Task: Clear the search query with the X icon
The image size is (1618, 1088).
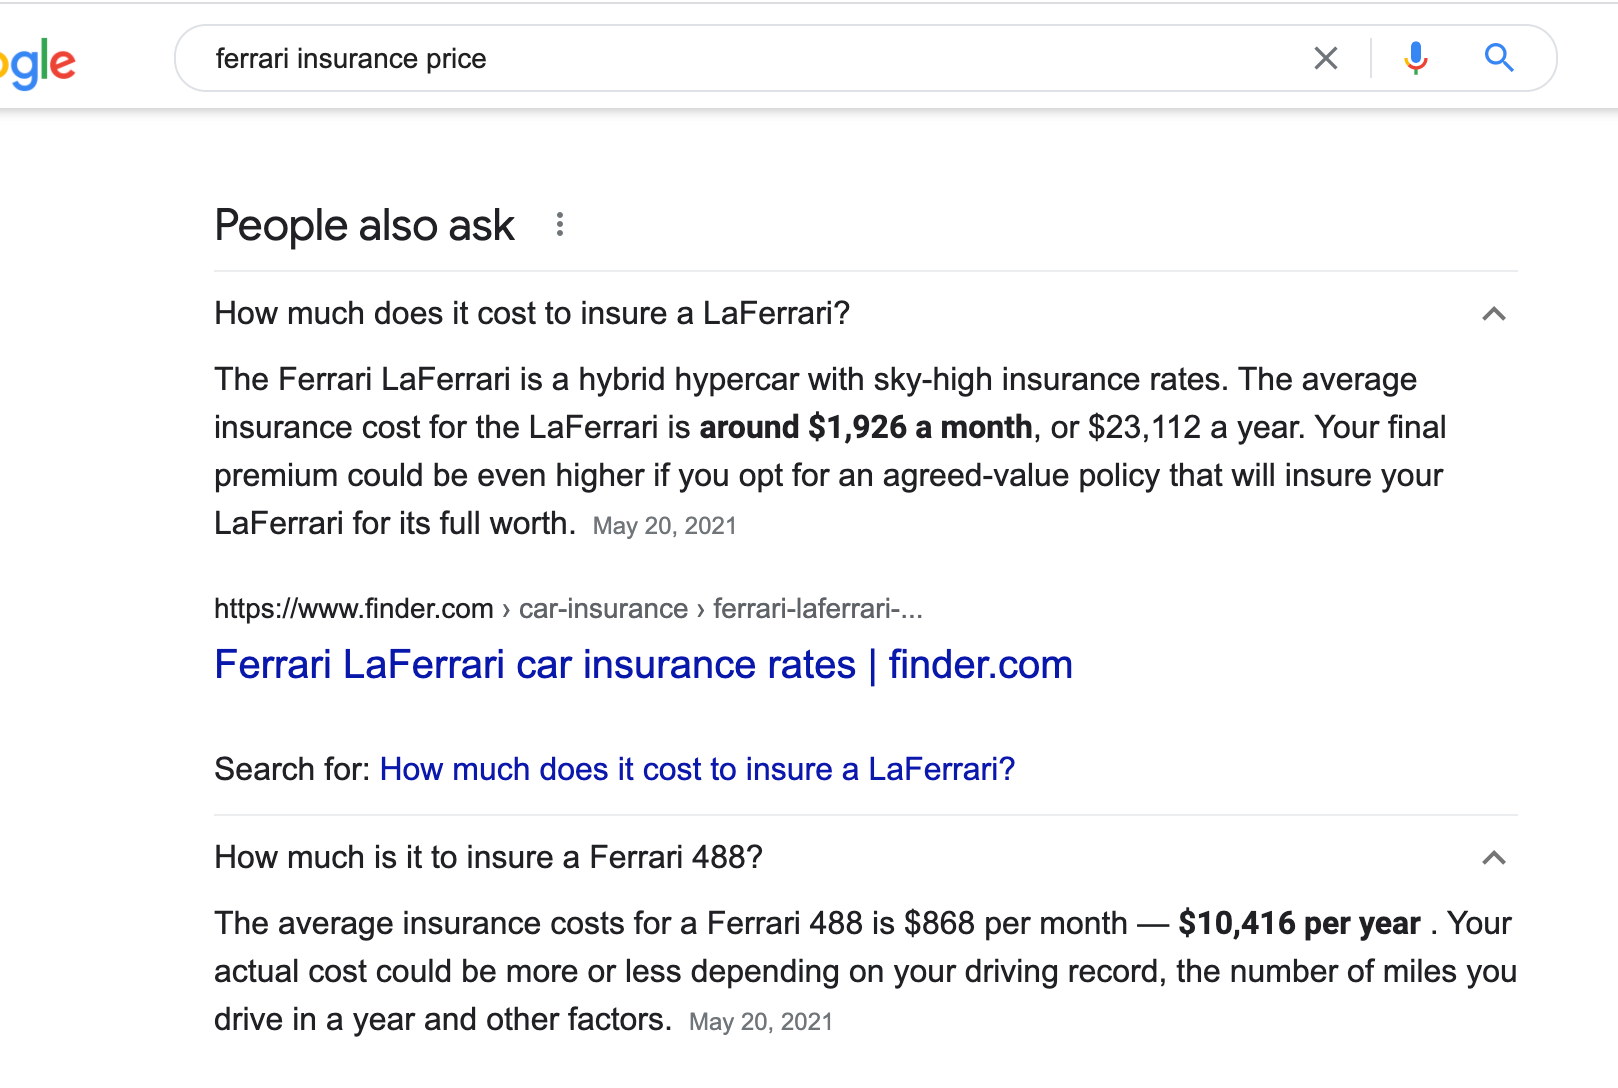Action: coord(1326,59)
